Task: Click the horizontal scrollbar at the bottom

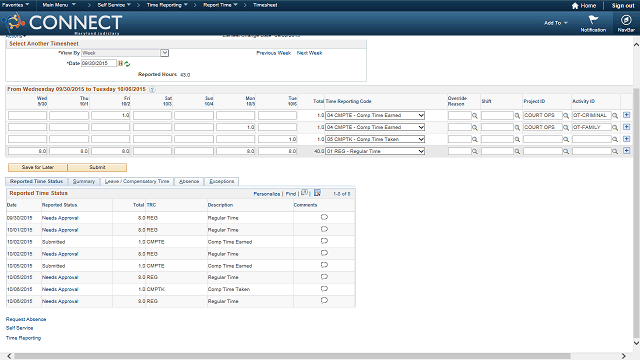Action: point(292,356)
